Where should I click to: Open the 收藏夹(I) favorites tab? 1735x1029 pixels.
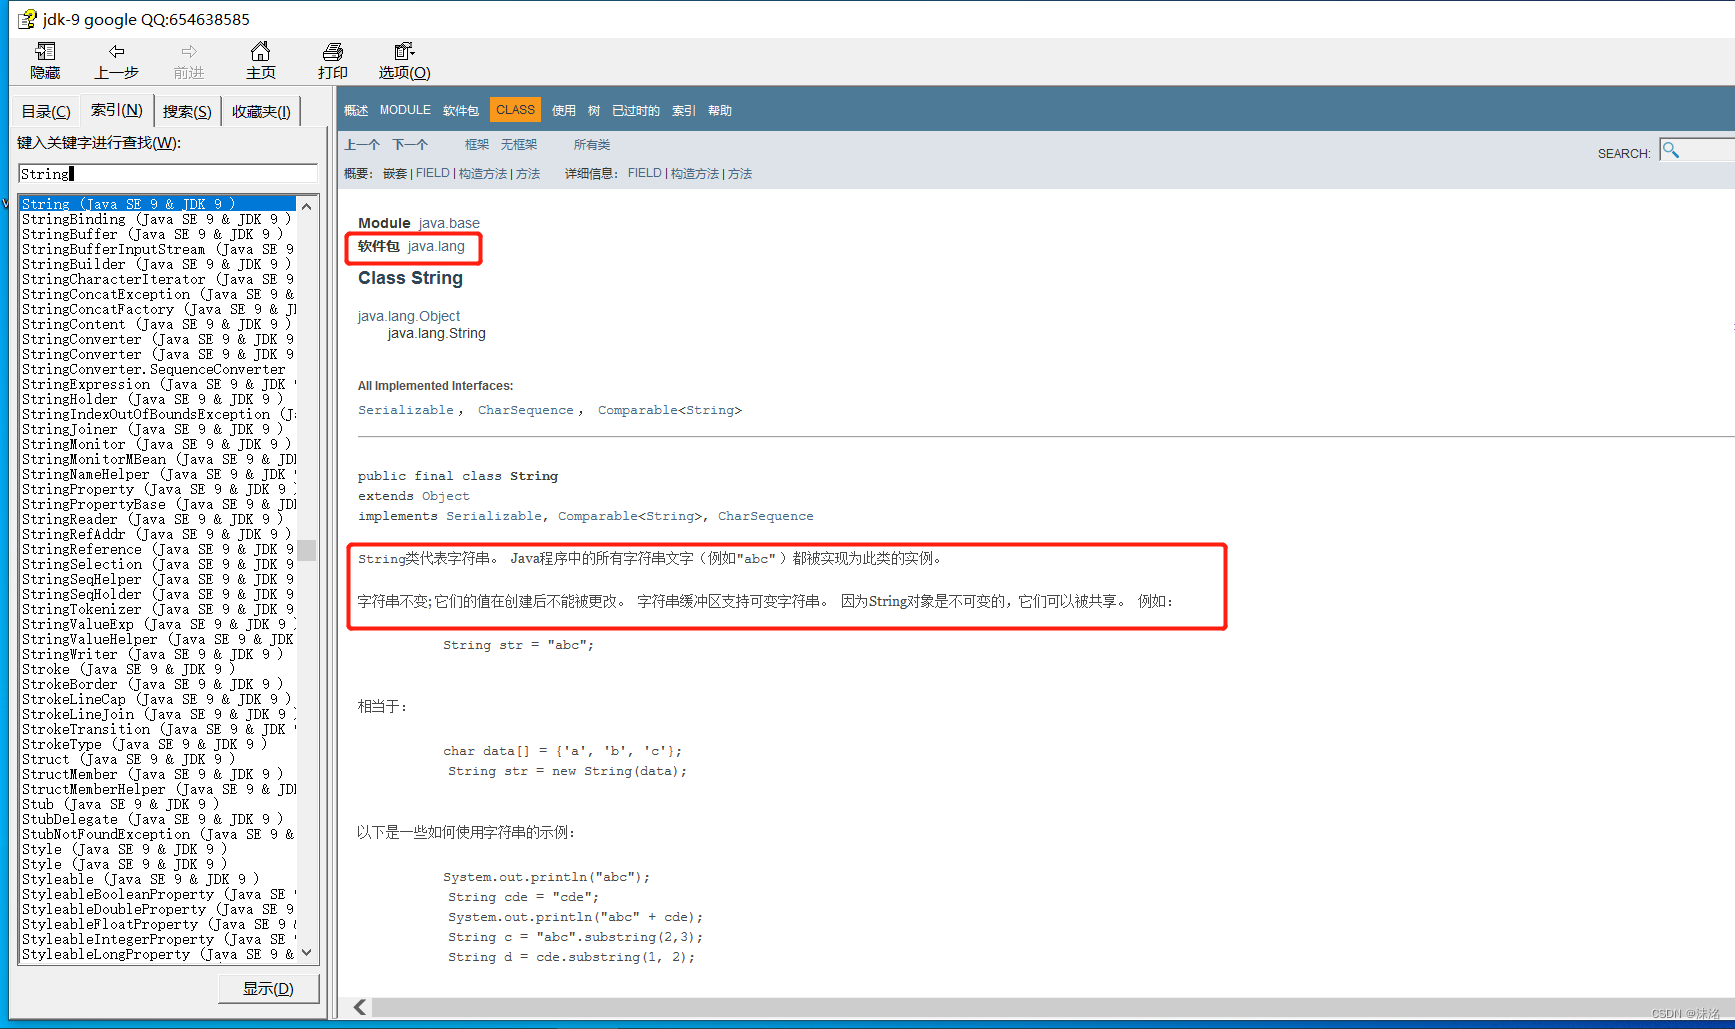(260, 110)
